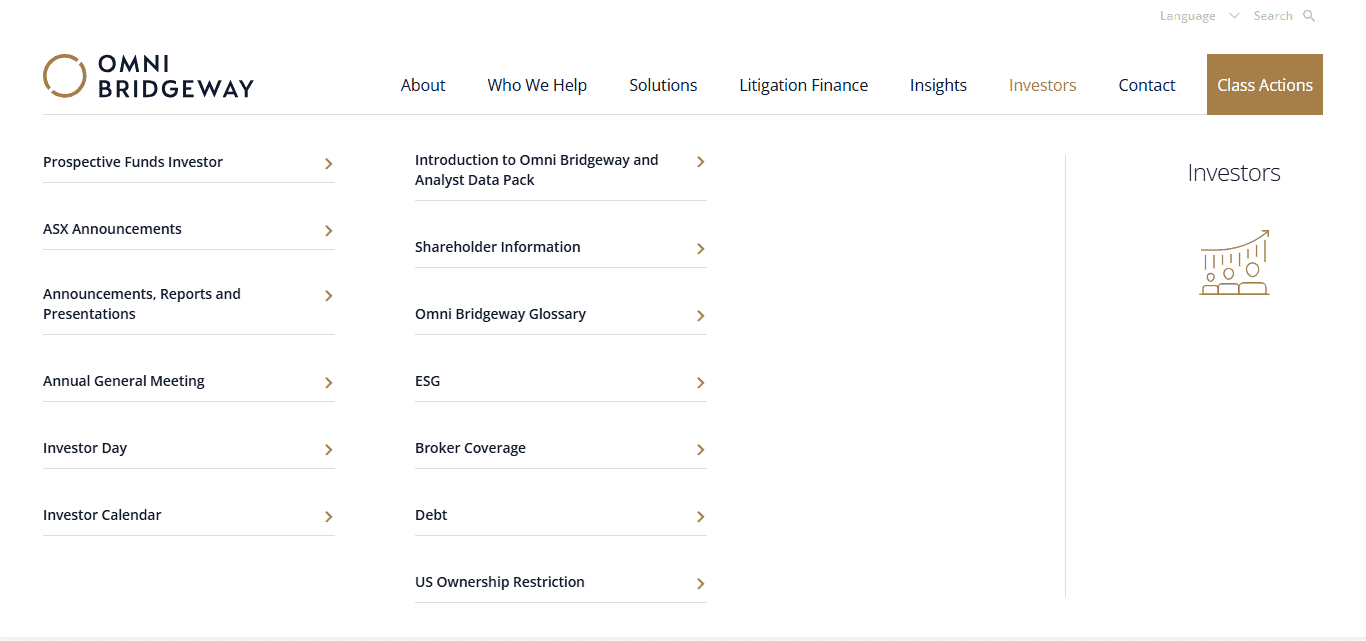The height and width of the screenshot is (641, 1366).
Task: Open the About menu
Action: (x=423, y=85)
